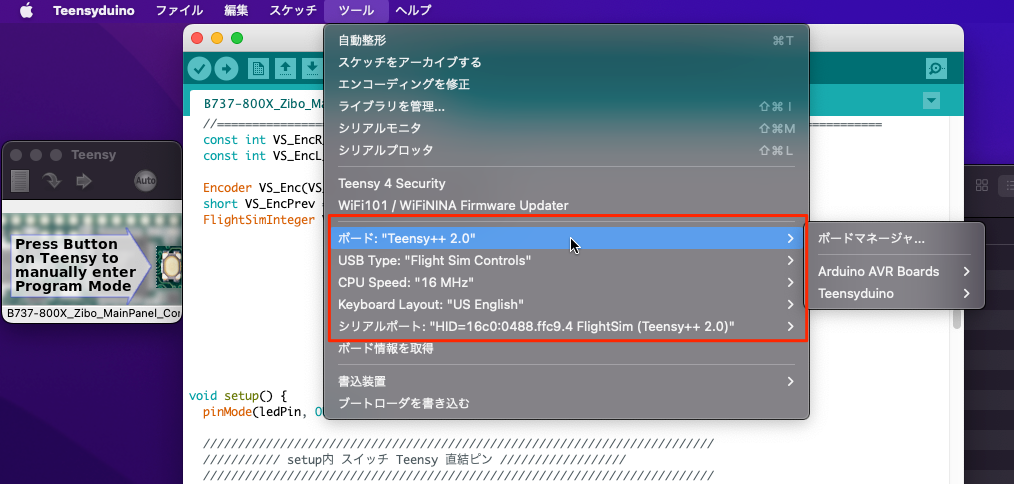Select 自動整形 menu entry
The width and height of the screenshot is (1014, 484).
[x=566, y=40]
